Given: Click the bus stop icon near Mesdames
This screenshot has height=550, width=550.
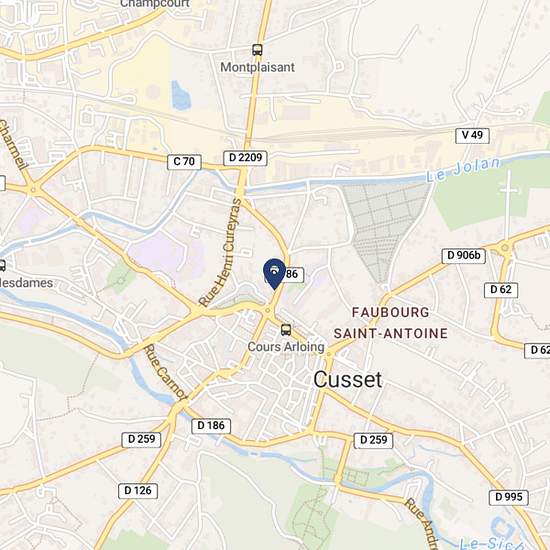Looking at the screenshot, I should point(2,266).
